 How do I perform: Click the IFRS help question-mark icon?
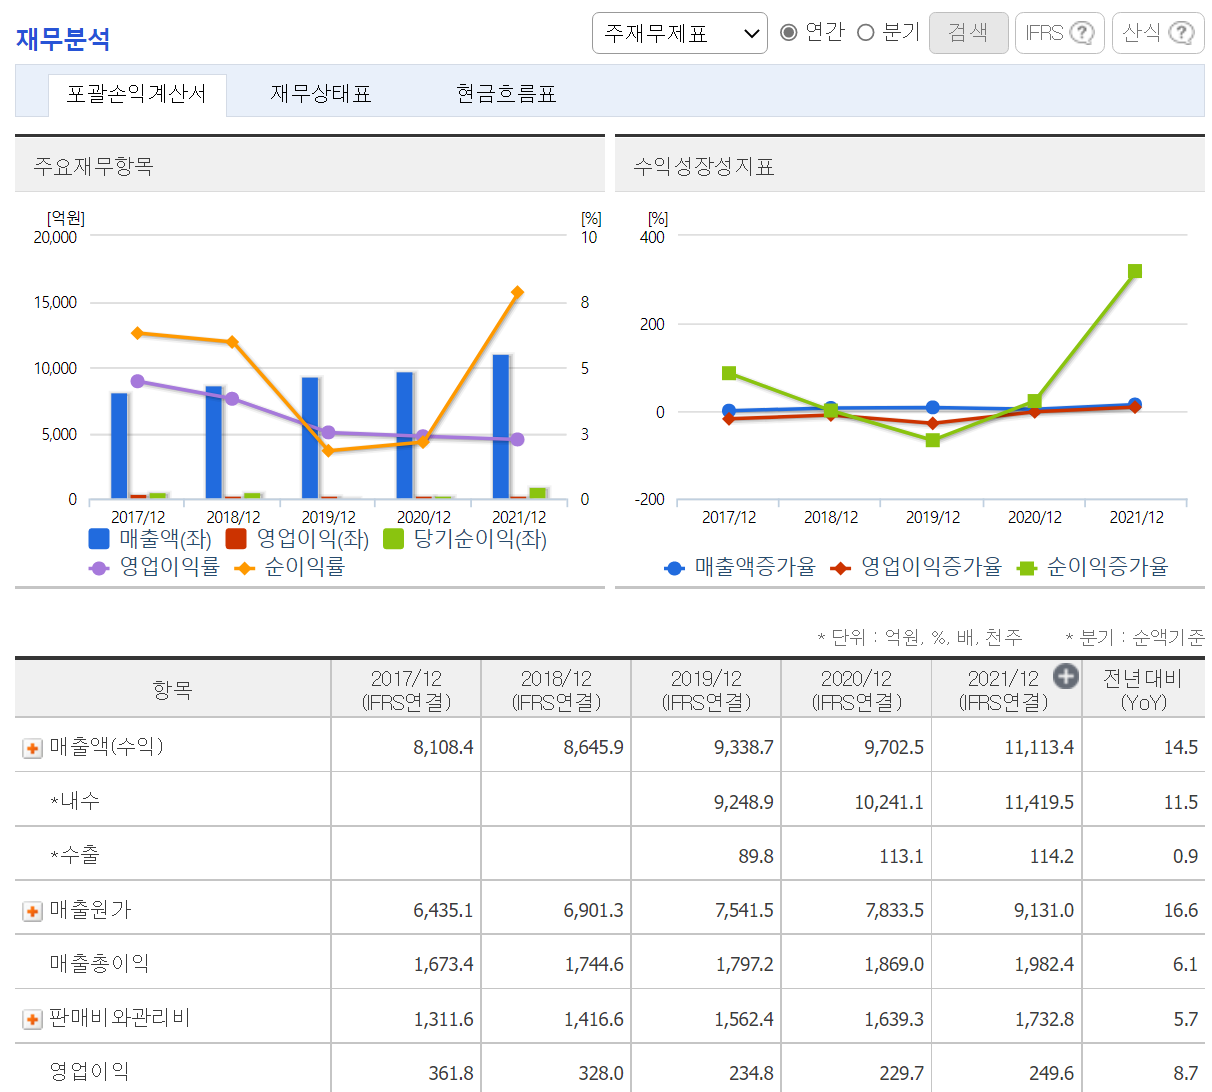pyautogui.click(x=1081, y=33)
